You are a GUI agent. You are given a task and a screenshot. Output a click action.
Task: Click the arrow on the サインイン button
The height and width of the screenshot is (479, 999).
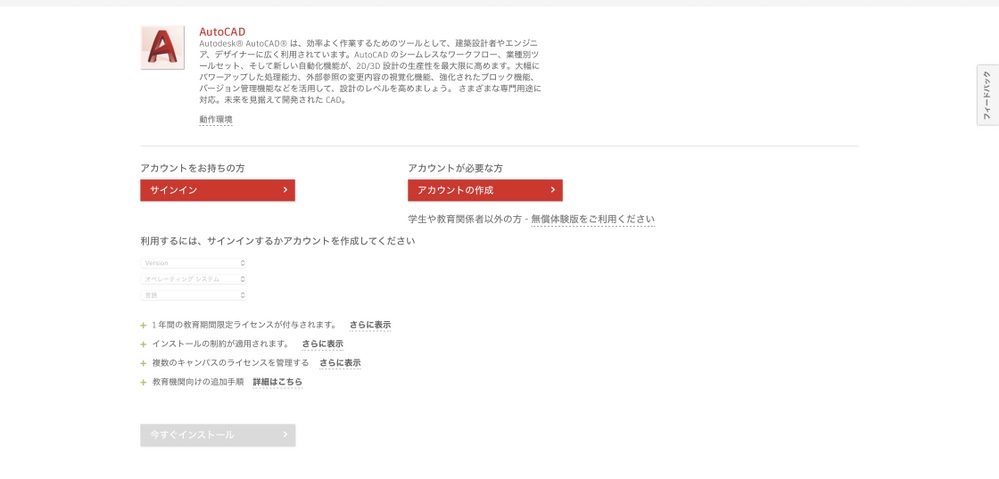285,190
